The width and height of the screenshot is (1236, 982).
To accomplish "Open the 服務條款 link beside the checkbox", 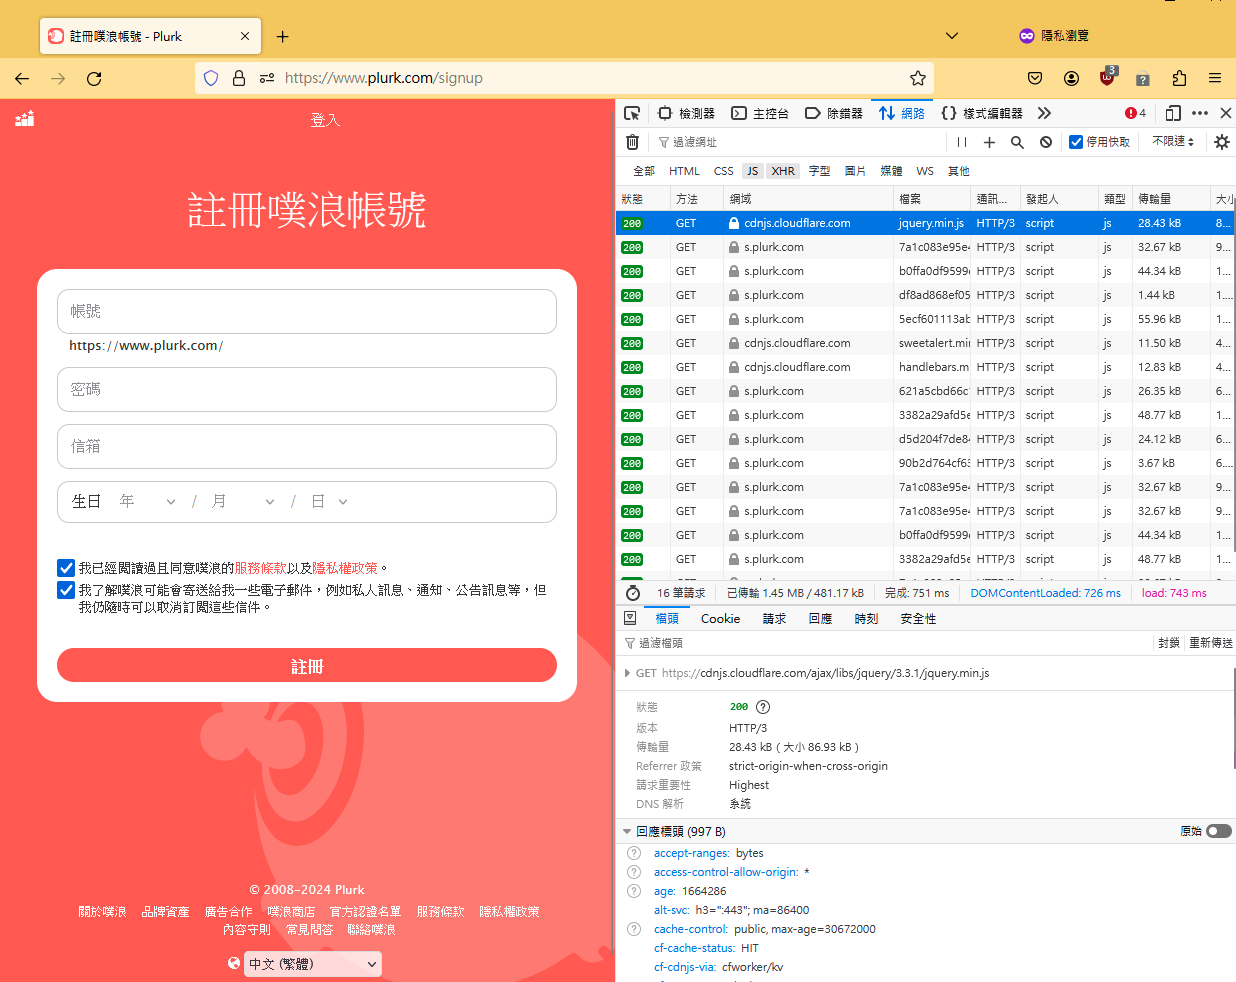I will pyautogui.click(x=260, y=568).
